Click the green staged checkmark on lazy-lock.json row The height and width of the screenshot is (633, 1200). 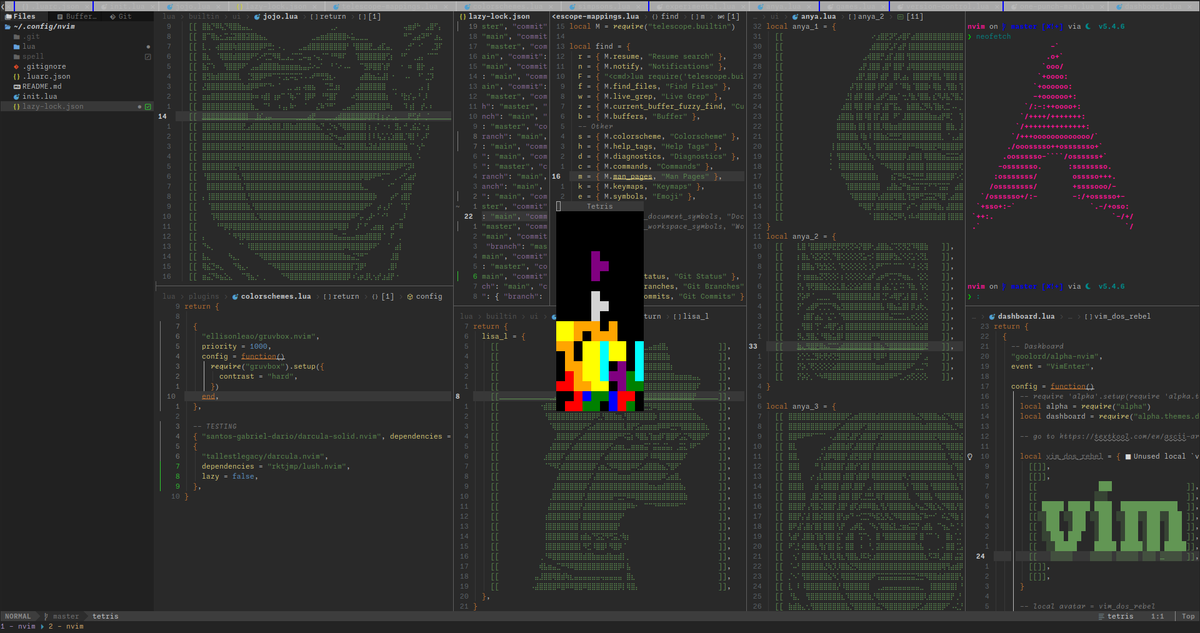click(x=148, y=107)
